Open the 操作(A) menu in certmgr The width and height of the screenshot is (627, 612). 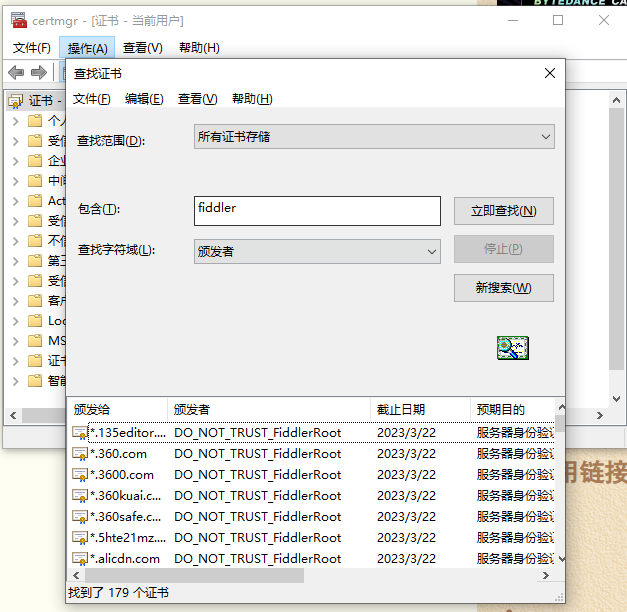[x=87, y=48]
